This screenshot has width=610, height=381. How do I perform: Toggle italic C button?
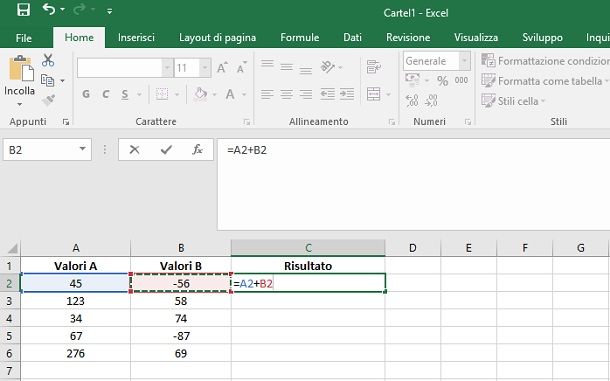105,94
